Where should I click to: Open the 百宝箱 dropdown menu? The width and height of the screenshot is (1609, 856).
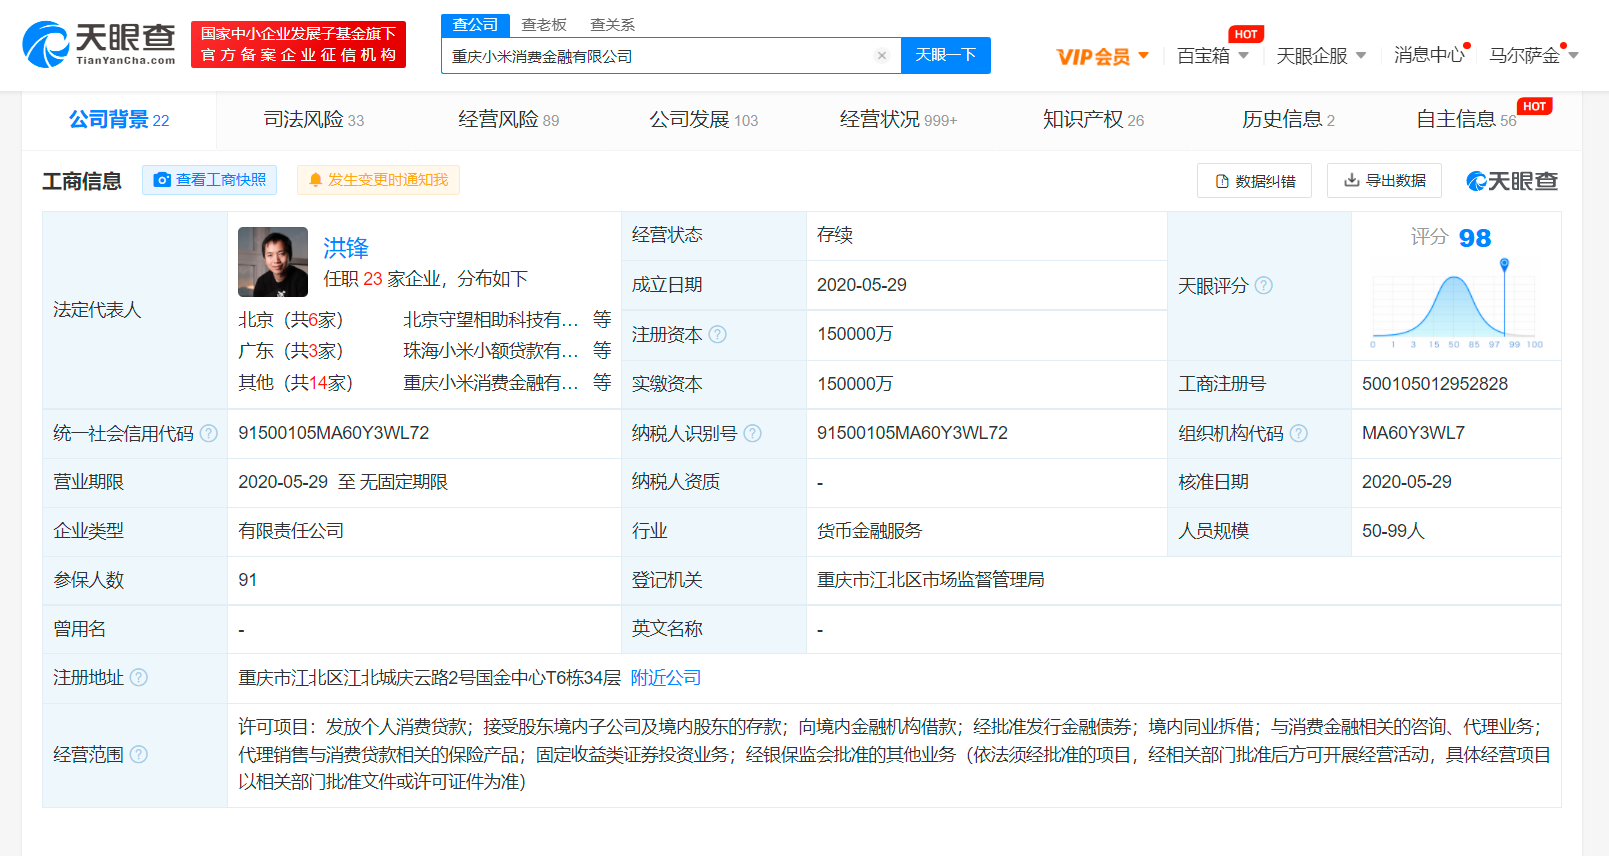coord(1212,56)
